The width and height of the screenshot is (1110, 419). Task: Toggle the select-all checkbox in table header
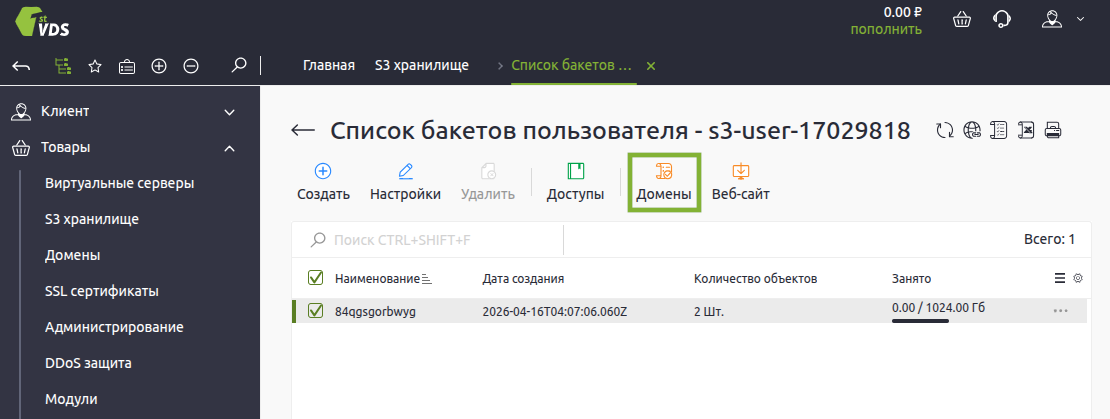(315, 278)
